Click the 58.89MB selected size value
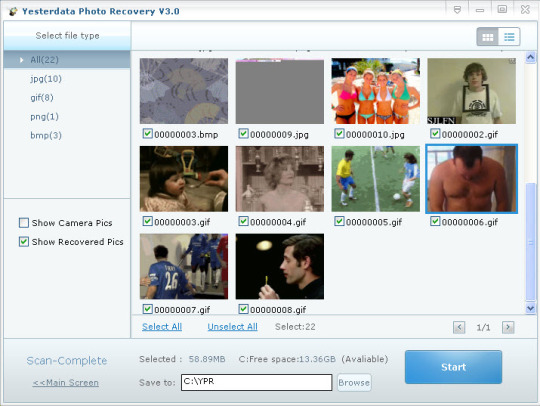Viewport: 540px width, 406px height. 207,359
